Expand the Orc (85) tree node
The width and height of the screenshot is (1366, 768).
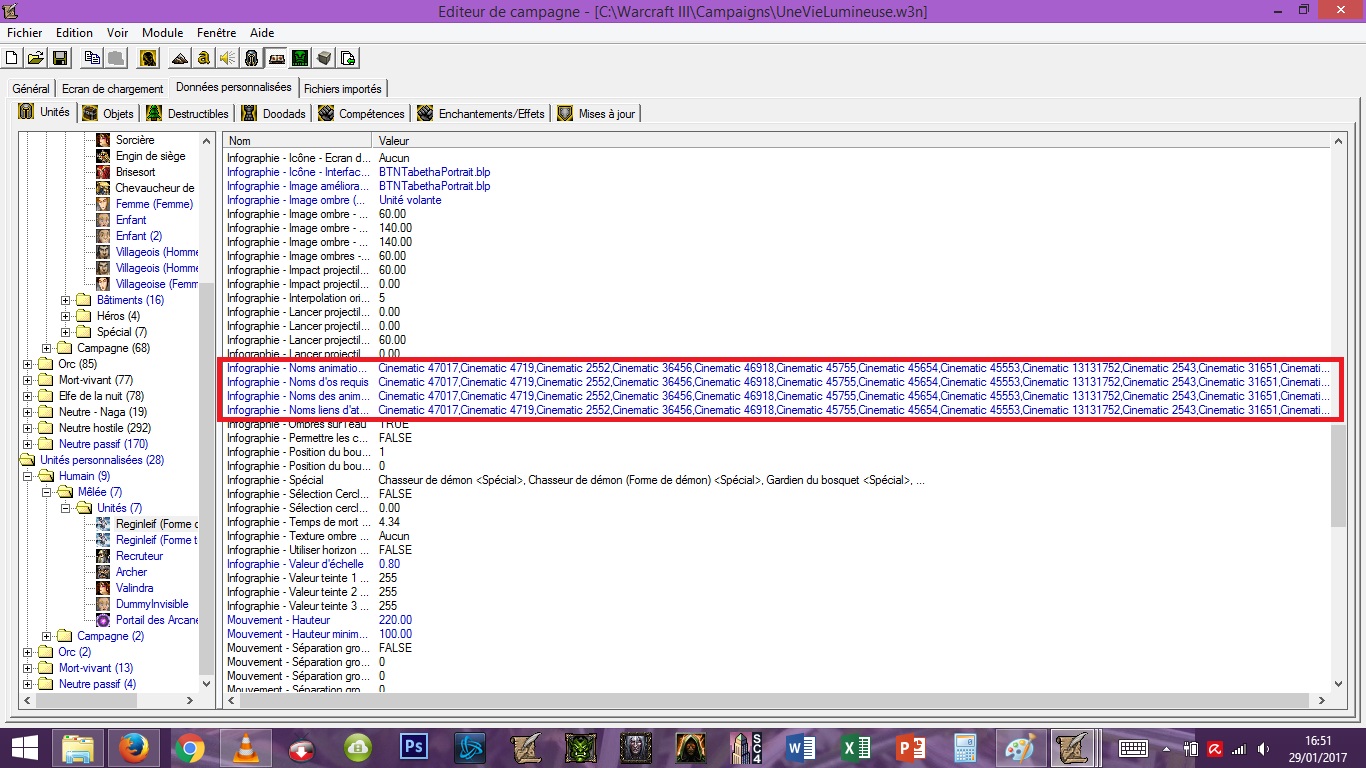pos(28,364)
